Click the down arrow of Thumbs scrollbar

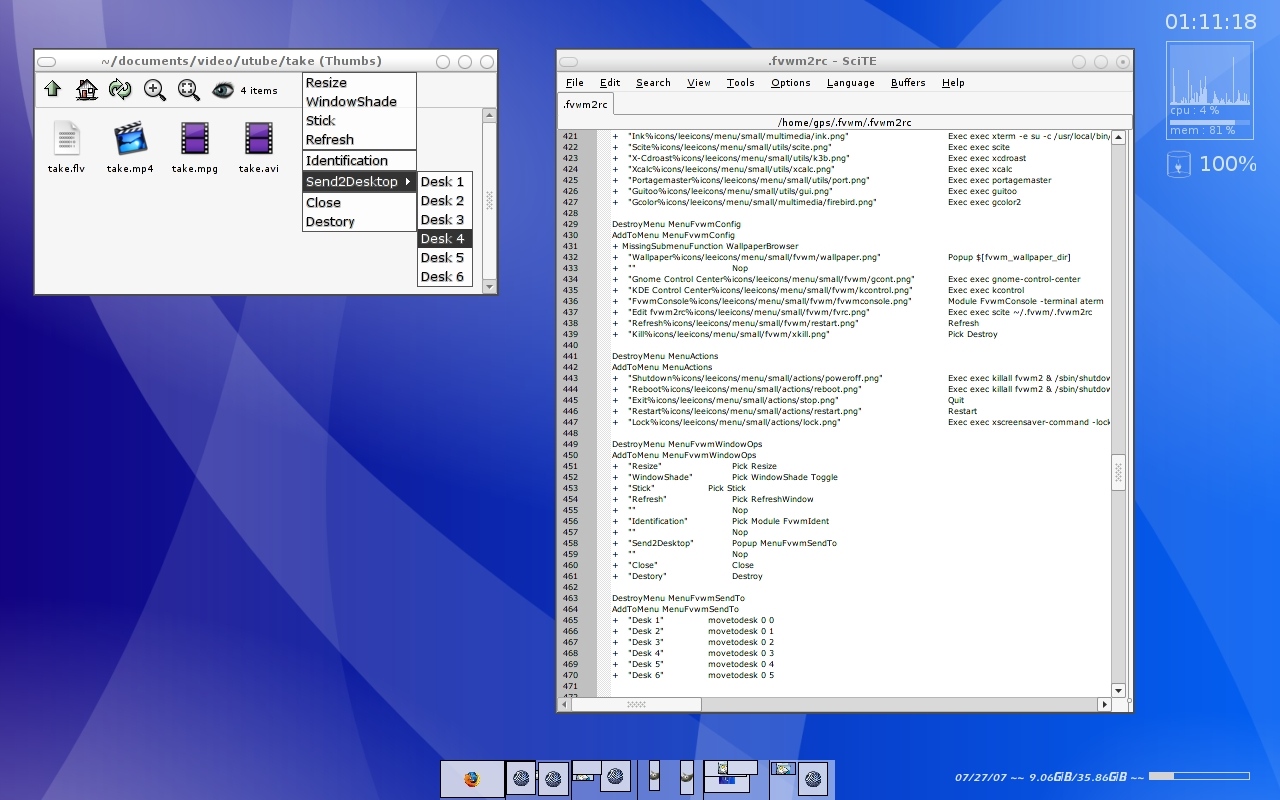pyautogui.click(x=489, y=287)
